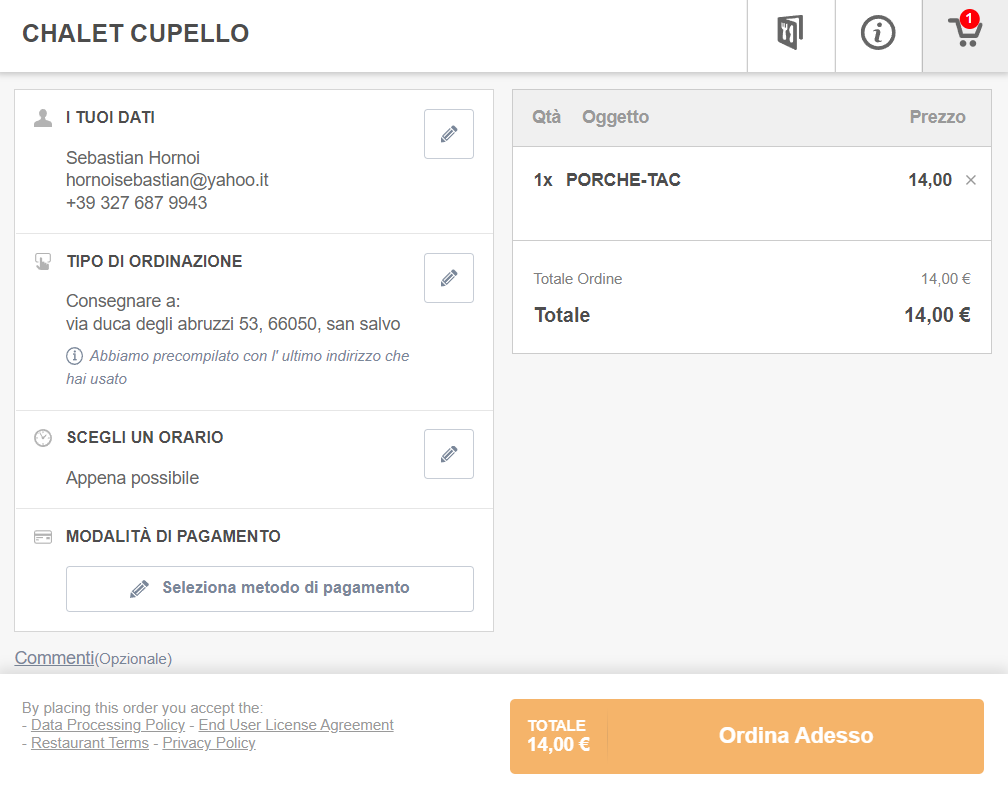The image size is (1008, 794).
Task: Click the CHALET CUPELLO restaurant title
Action: (136, 33)
